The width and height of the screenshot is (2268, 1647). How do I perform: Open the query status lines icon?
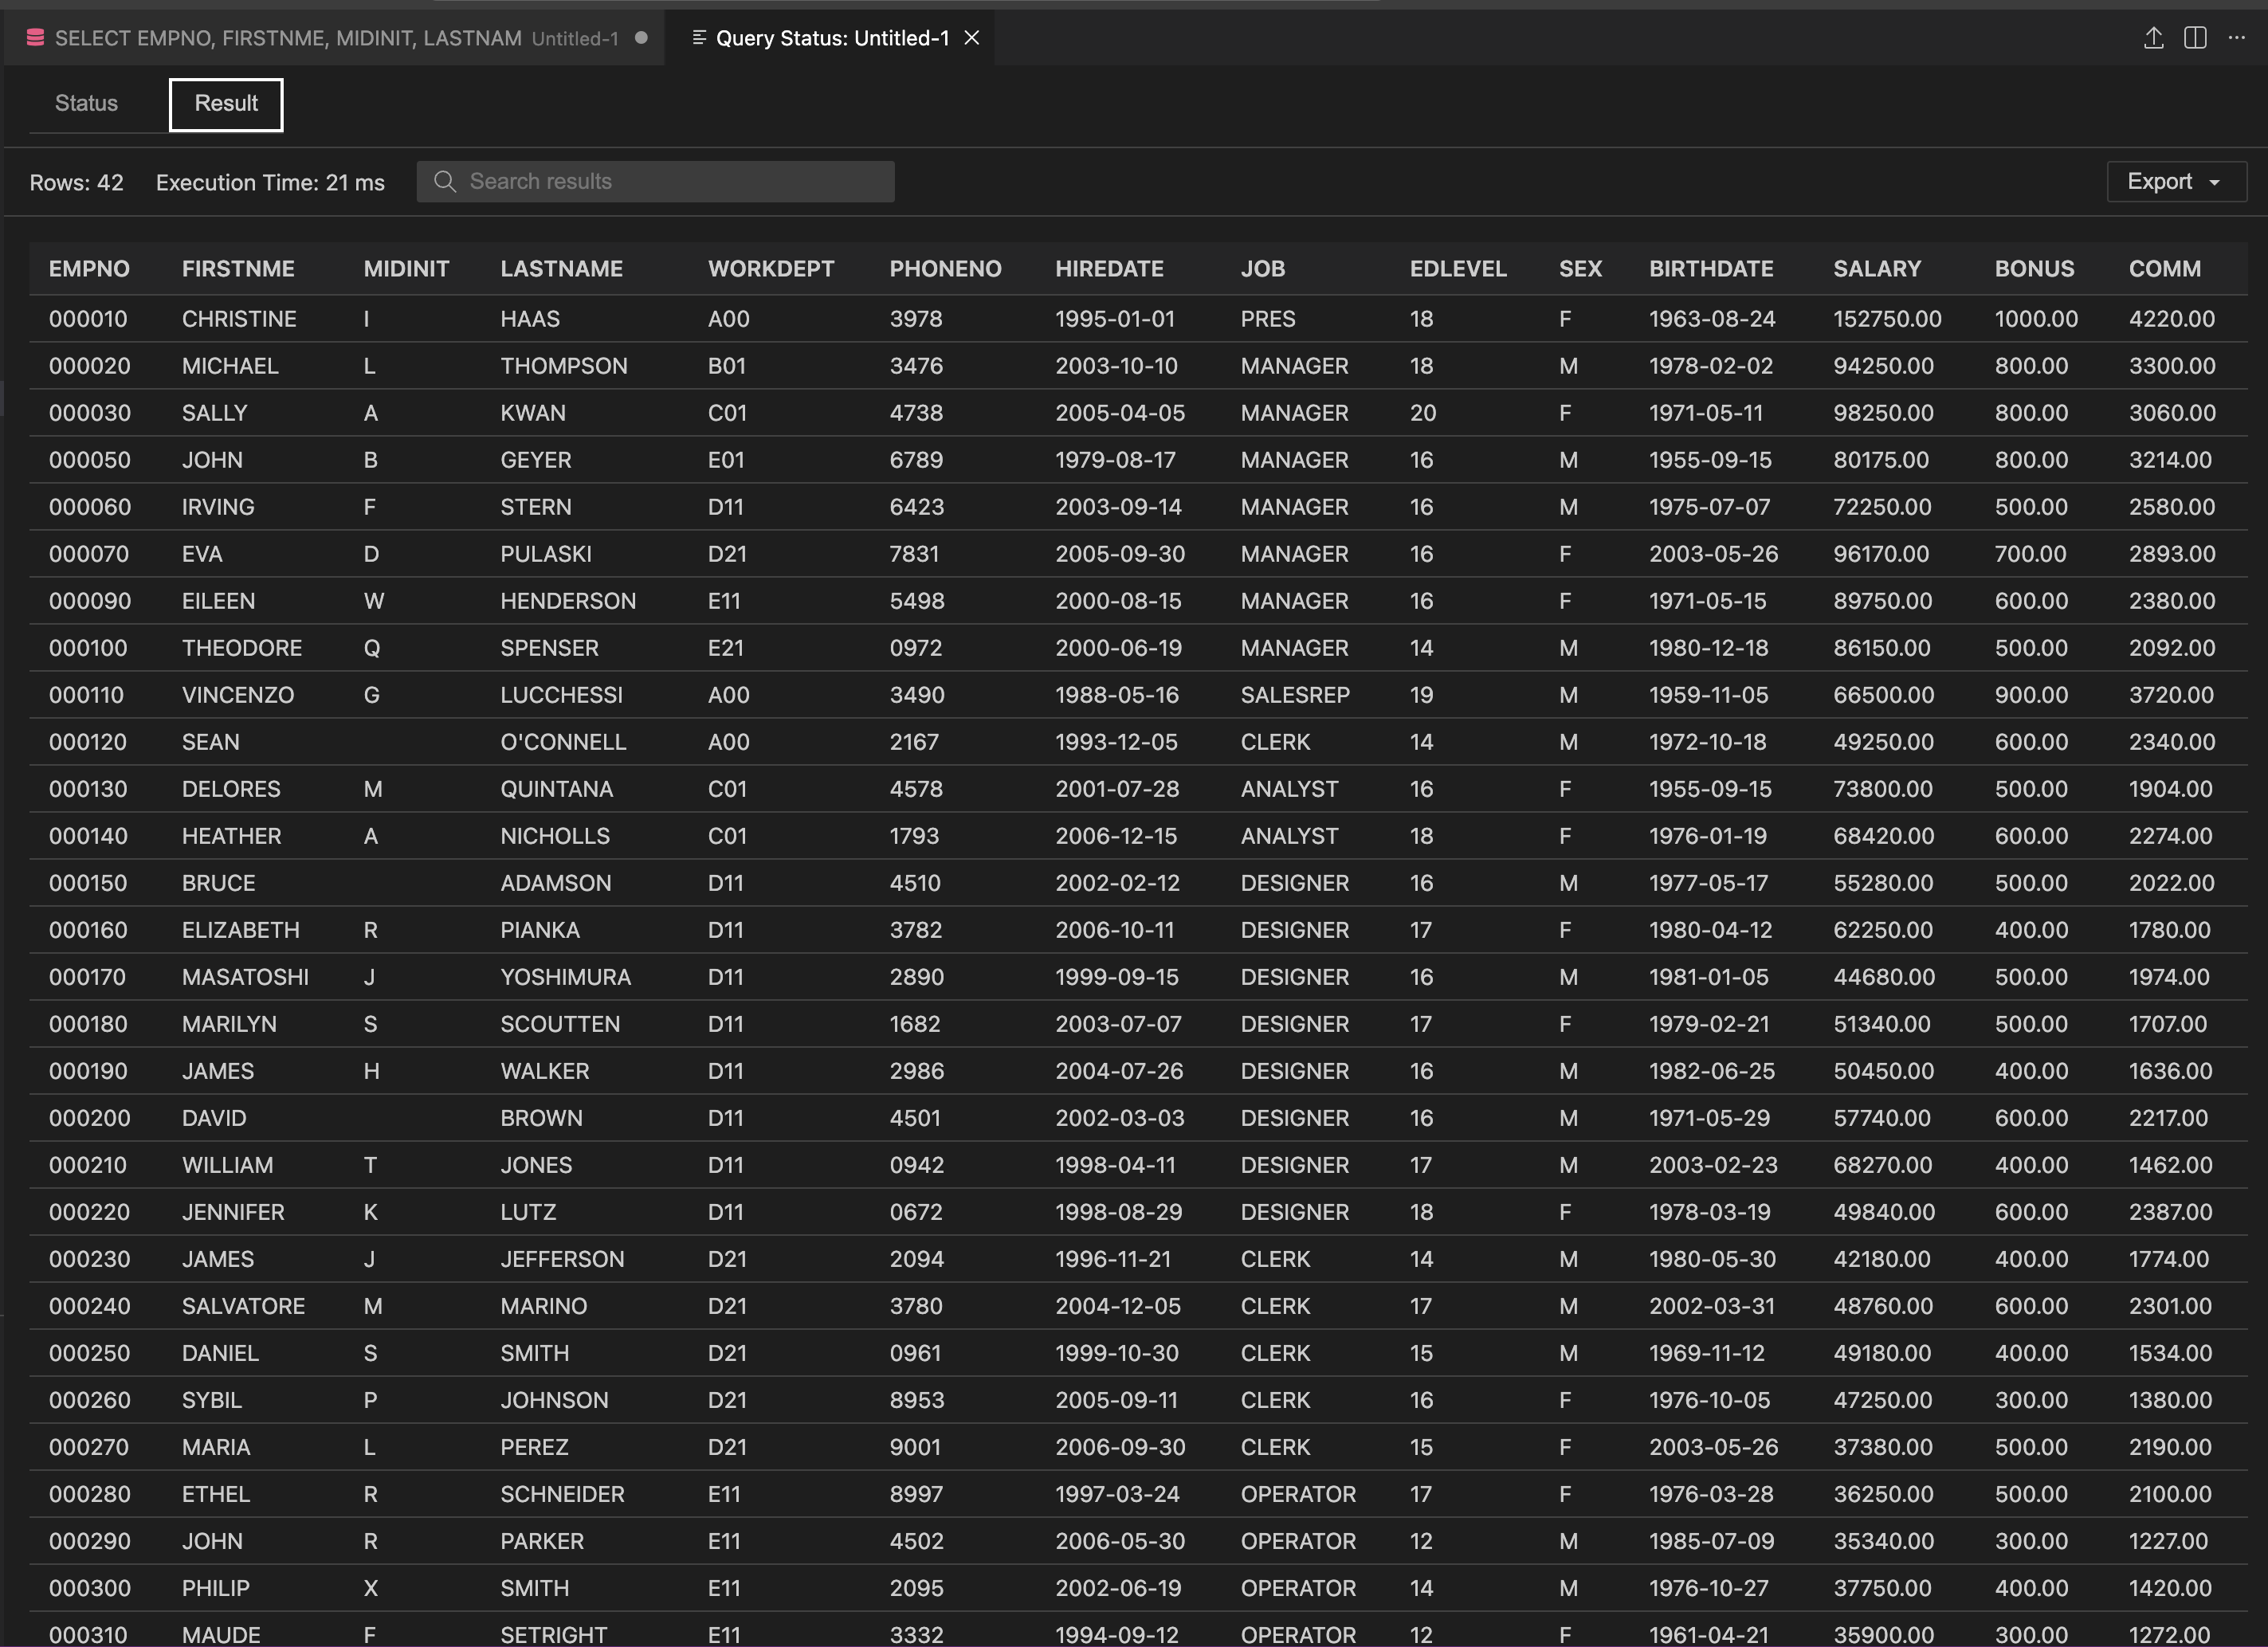point(700,38)
